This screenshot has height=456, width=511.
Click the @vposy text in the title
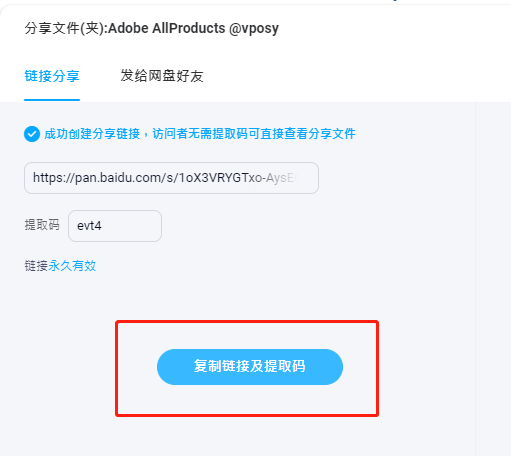(x=254, y=29)
